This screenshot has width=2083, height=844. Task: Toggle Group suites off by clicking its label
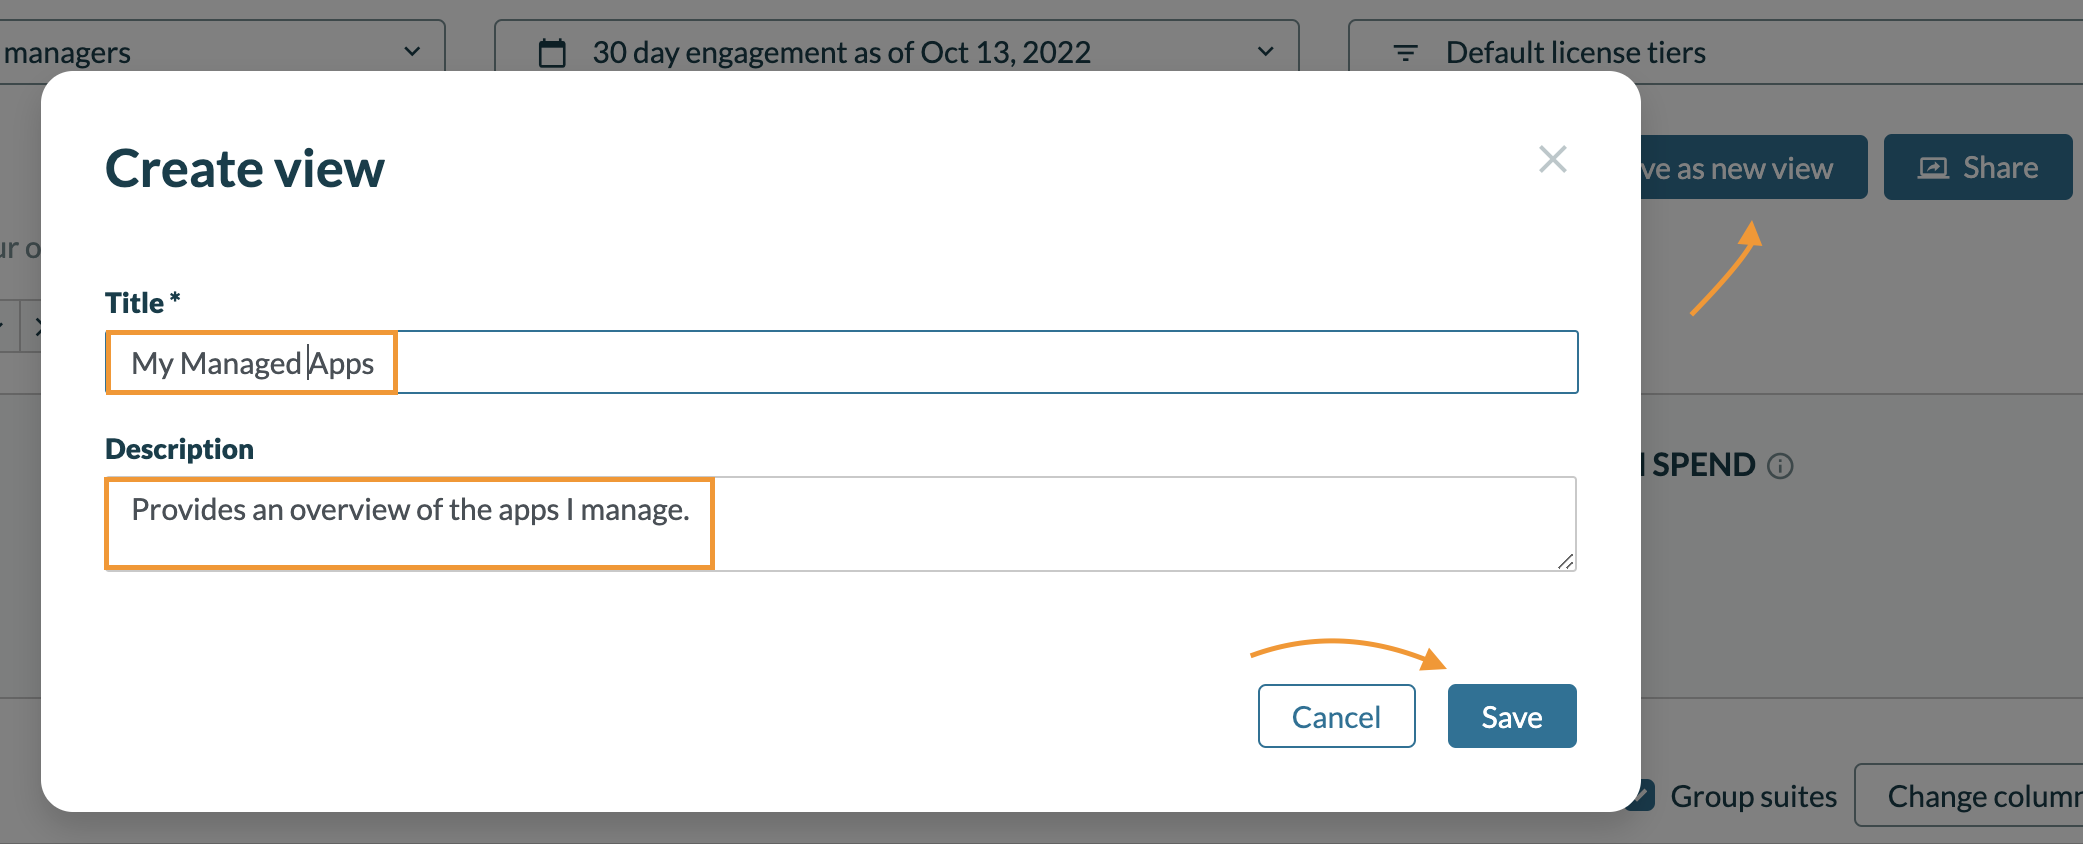1754,796
